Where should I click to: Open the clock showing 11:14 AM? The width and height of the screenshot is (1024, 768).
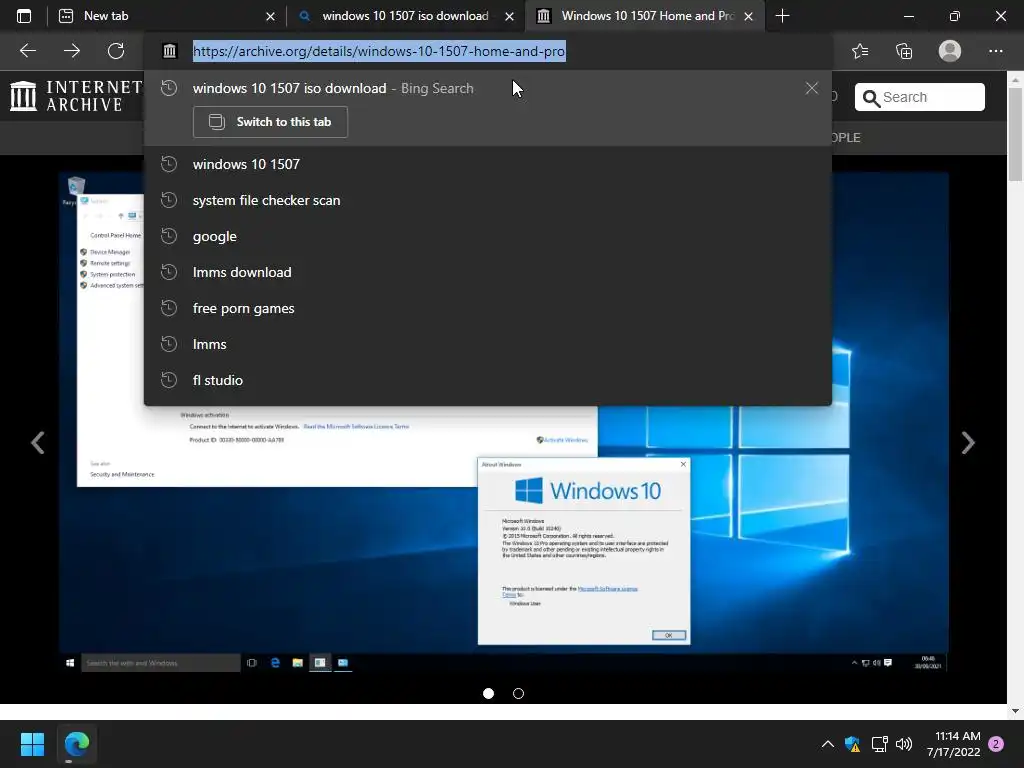(x=953, y=744)
